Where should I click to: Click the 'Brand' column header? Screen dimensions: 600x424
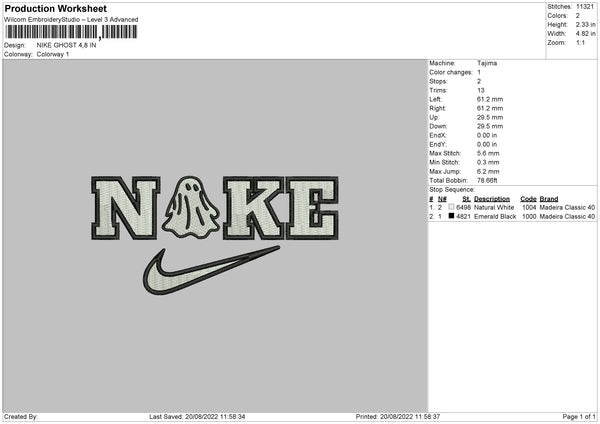549,199
